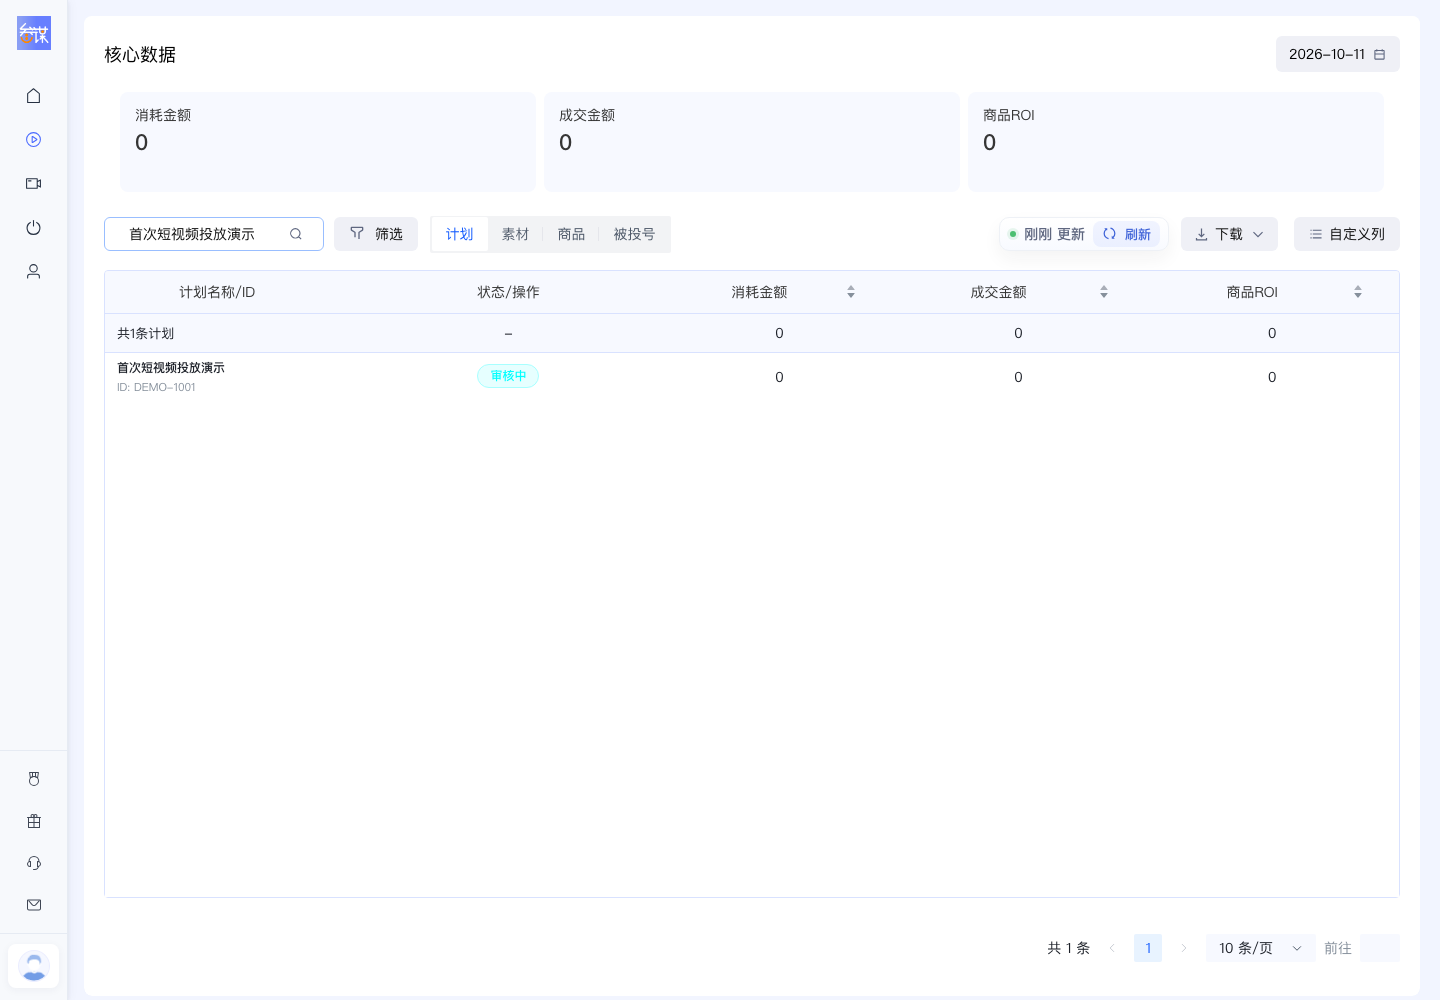
Task: Open the gift box icon in sidebar
Action: 34,821
